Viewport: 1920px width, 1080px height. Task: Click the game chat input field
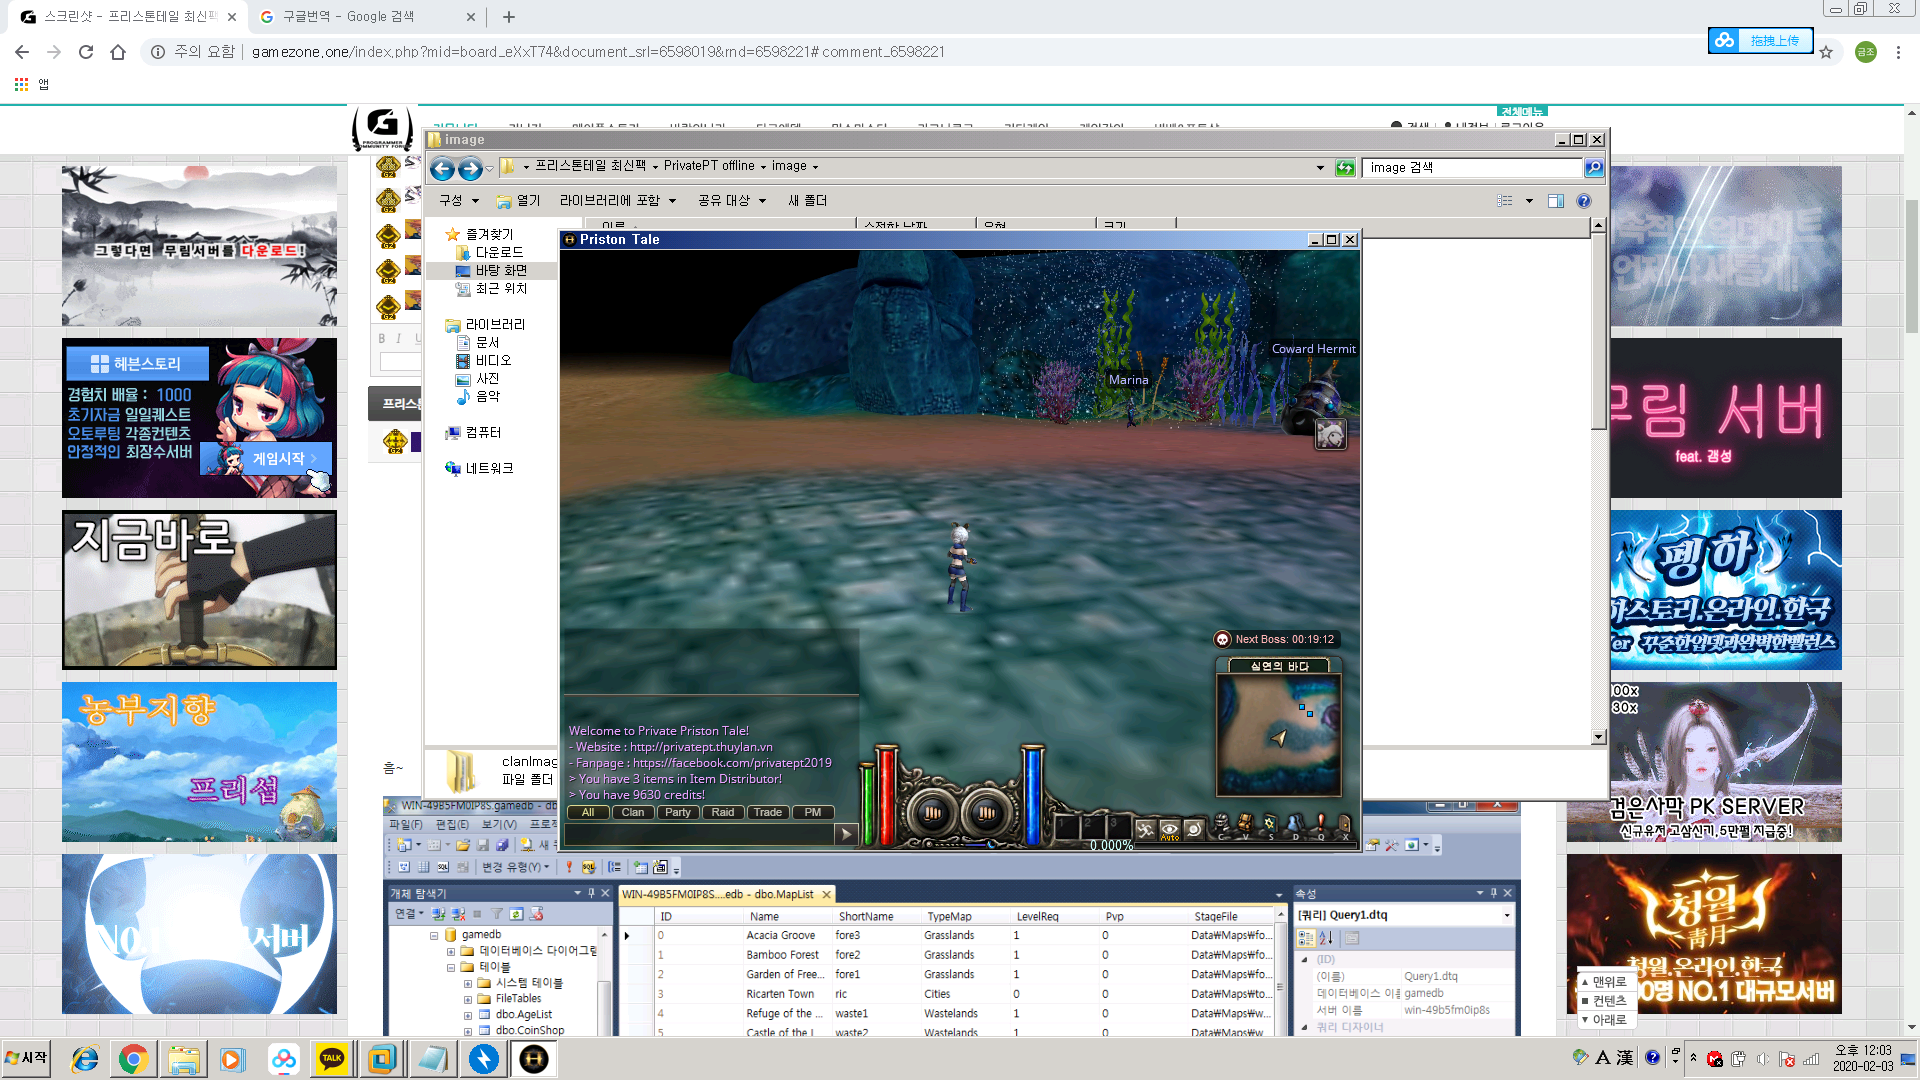[x=700, y=833]
